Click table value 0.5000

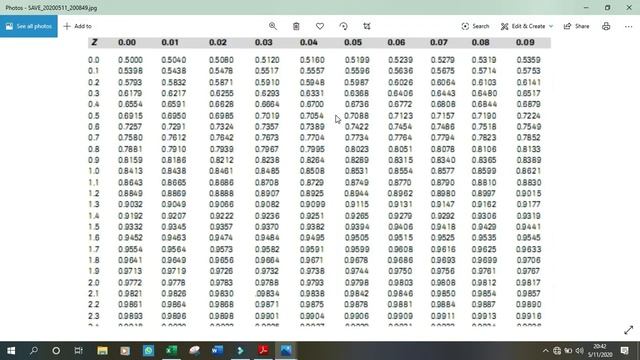pos(130,60)
